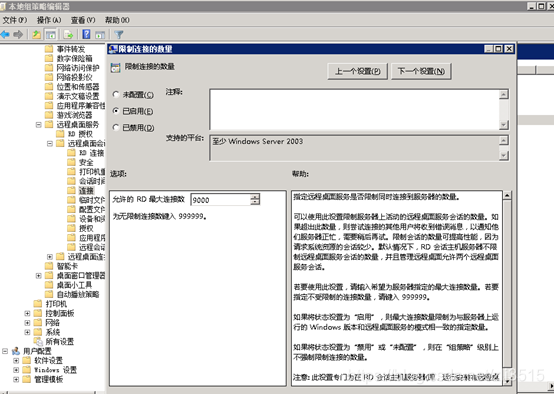Collapse the 远程桌面会话 tree node
The height and width of the screenshot is (394, 554).
coord(50,143)
